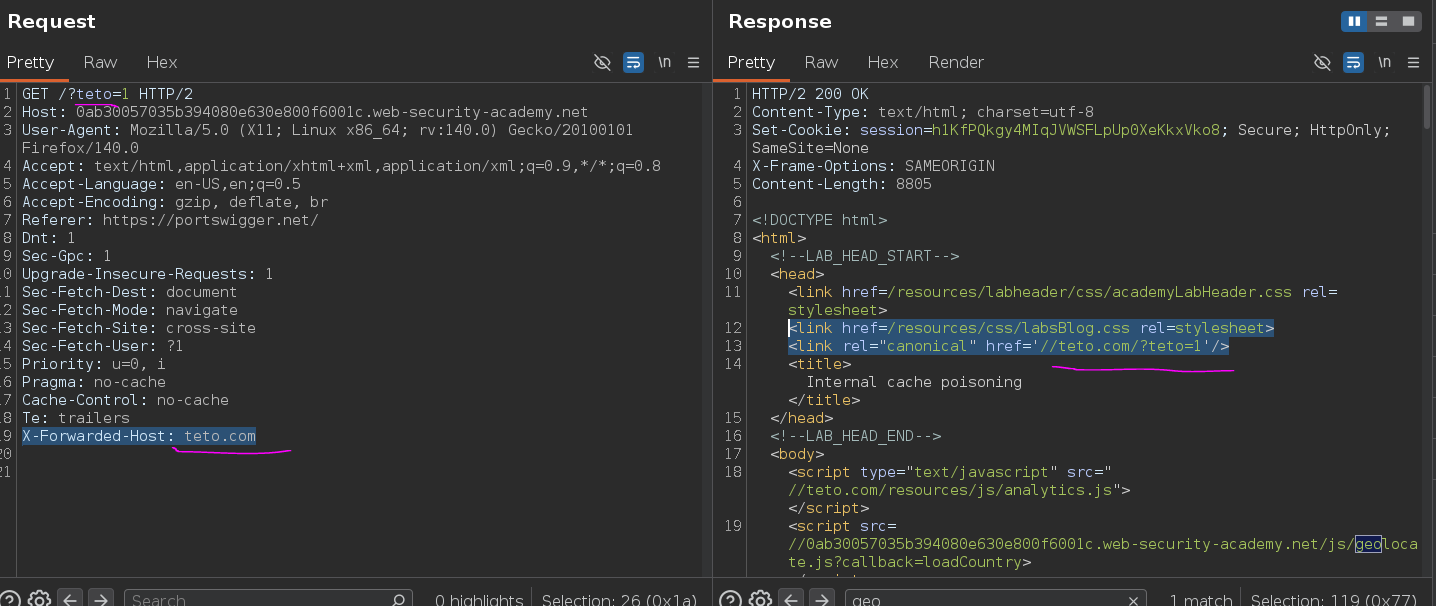Click Internal cache poisoning title text
This screenshot has height=606, width=1436.
[914, 382]
